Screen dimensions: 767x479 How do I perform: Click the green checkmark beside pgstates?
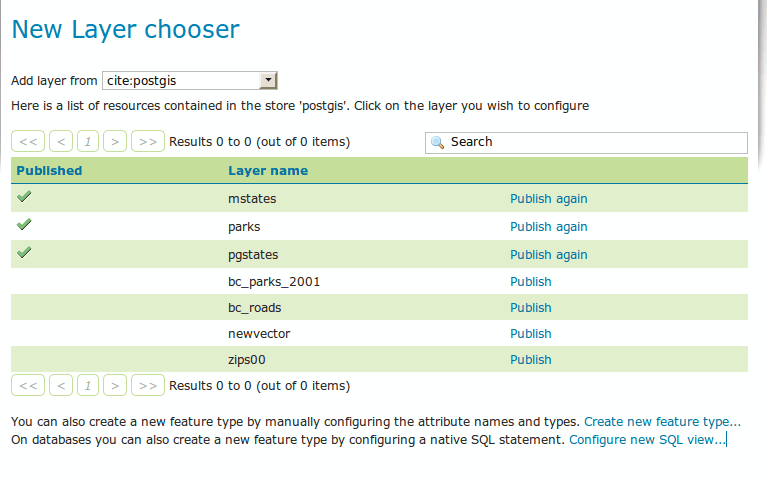(24, 253)
